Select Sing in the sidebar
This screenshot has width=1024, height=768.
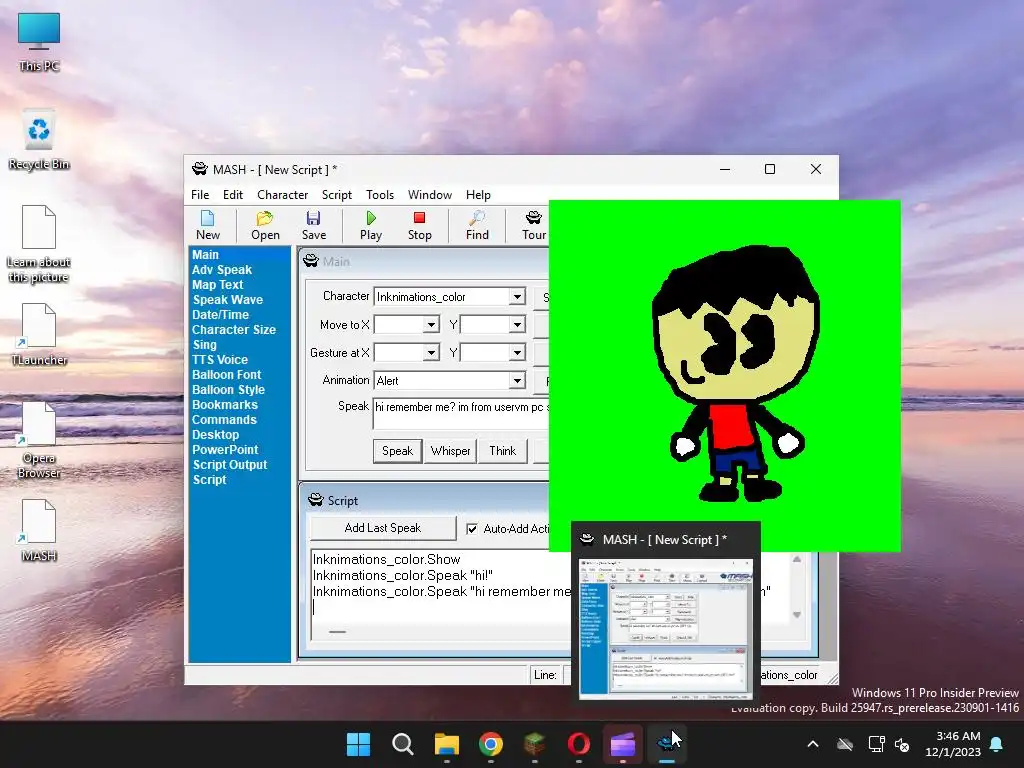click(x=204, y=345)
